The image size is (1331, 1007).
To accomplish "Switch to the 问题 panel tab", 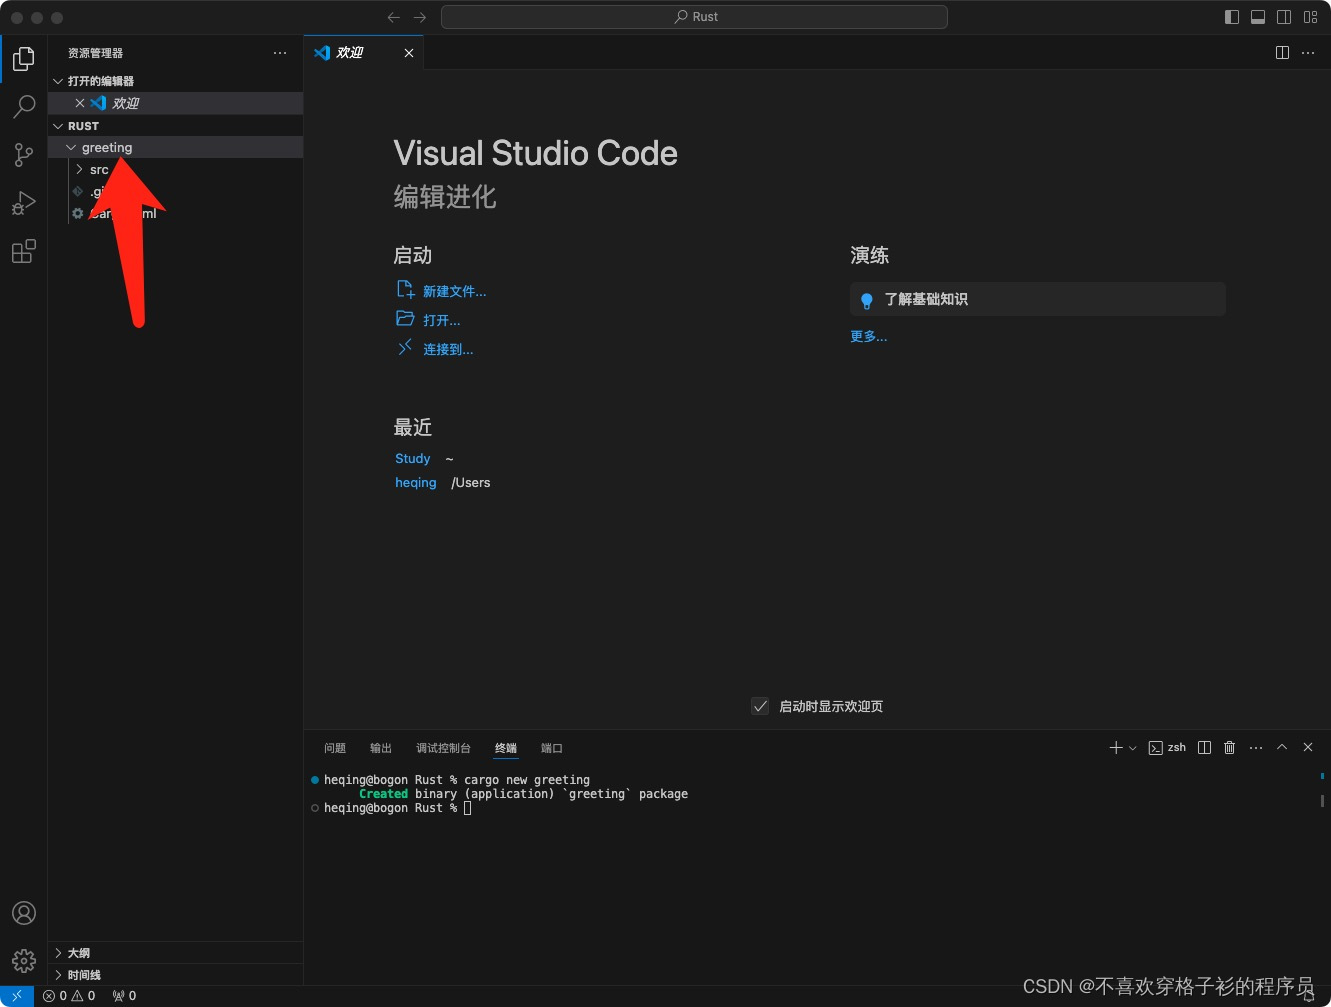I will [x=335, y=748].
